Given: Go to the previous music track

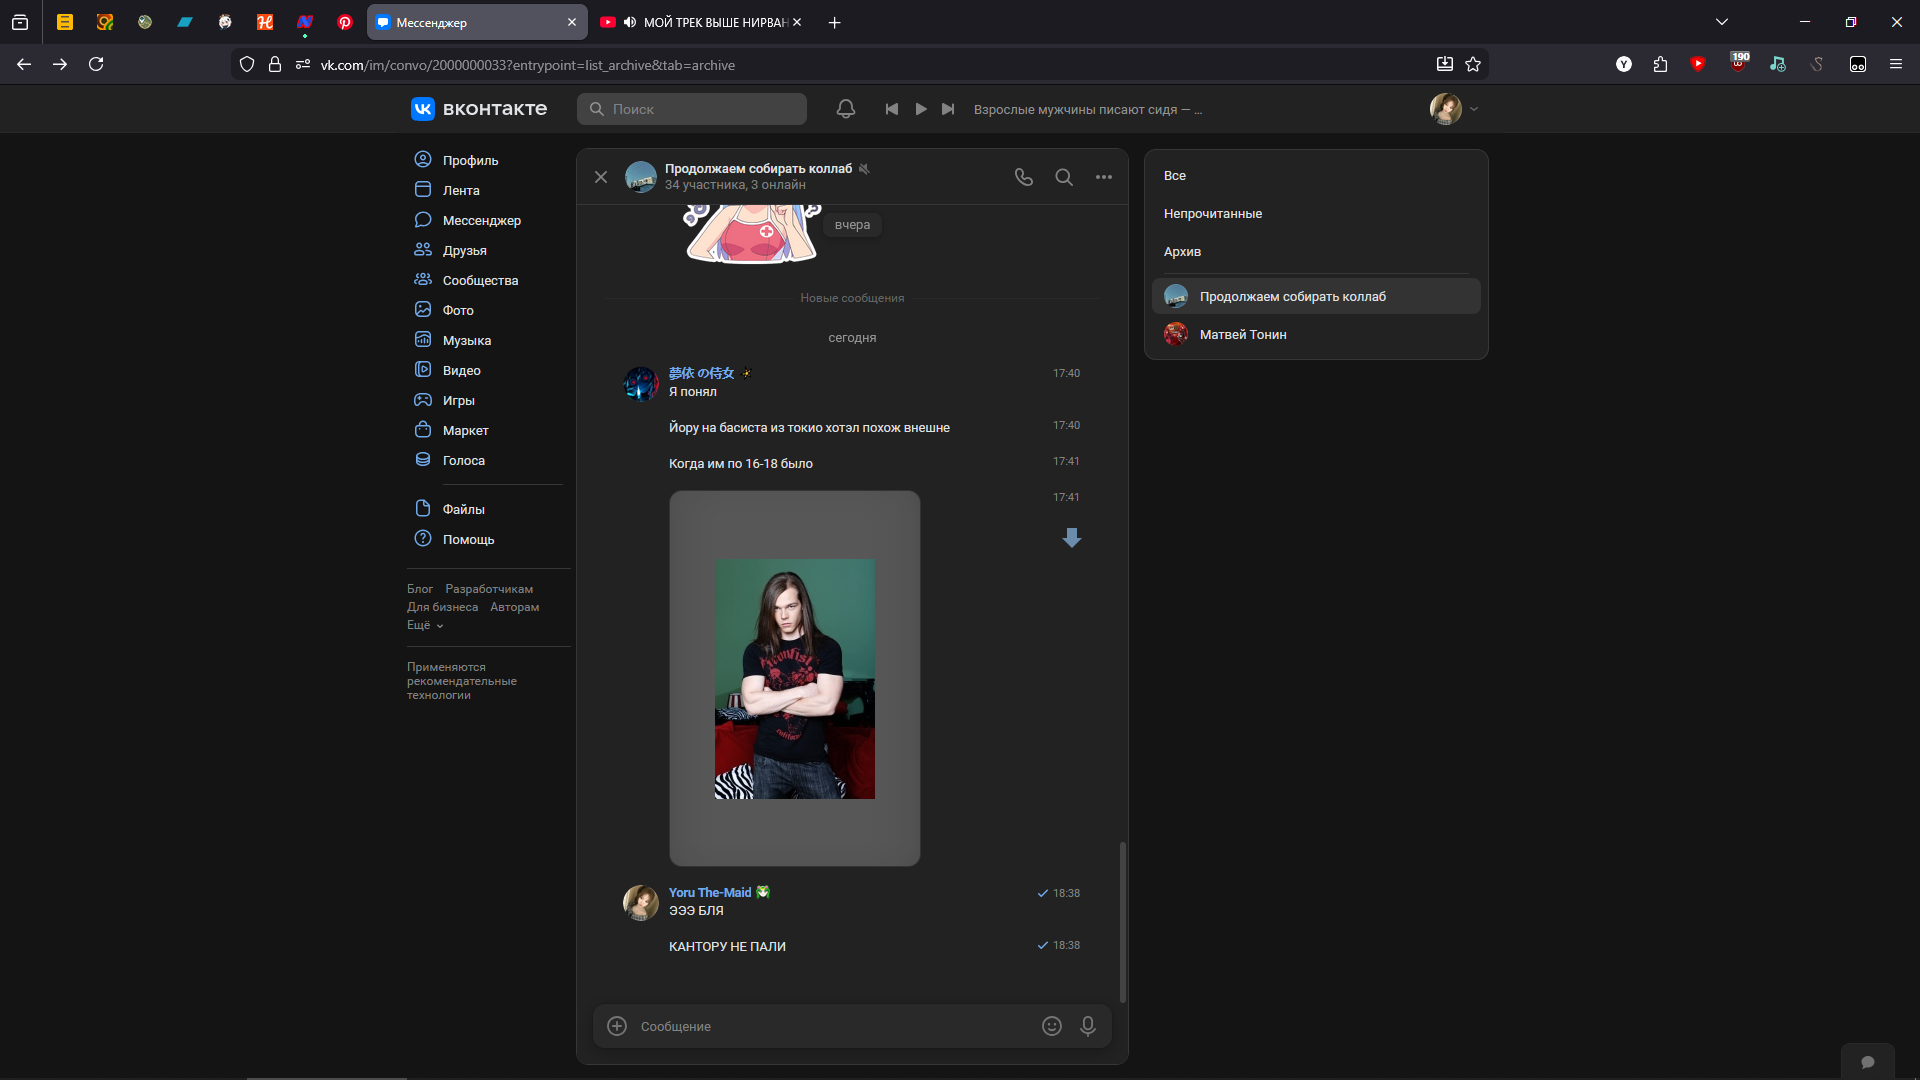Looking at the screenshot, I should click(x=892, y=109).
